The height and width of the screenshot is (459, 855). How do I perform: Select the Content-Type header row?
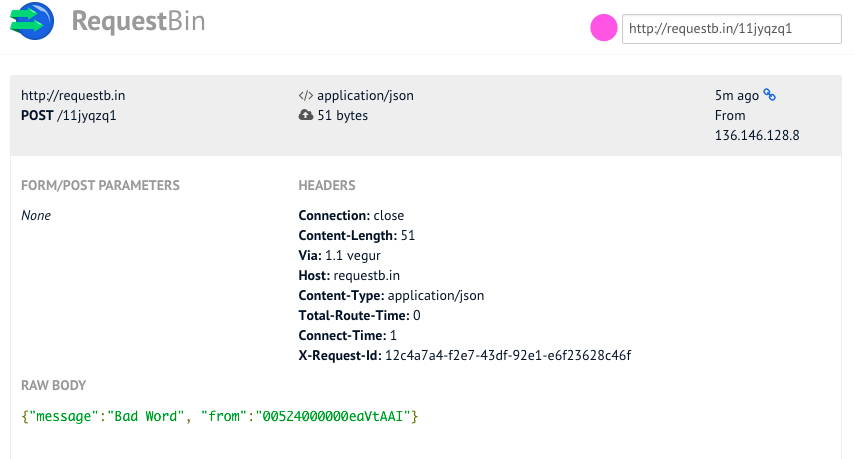tap(391, 295)
